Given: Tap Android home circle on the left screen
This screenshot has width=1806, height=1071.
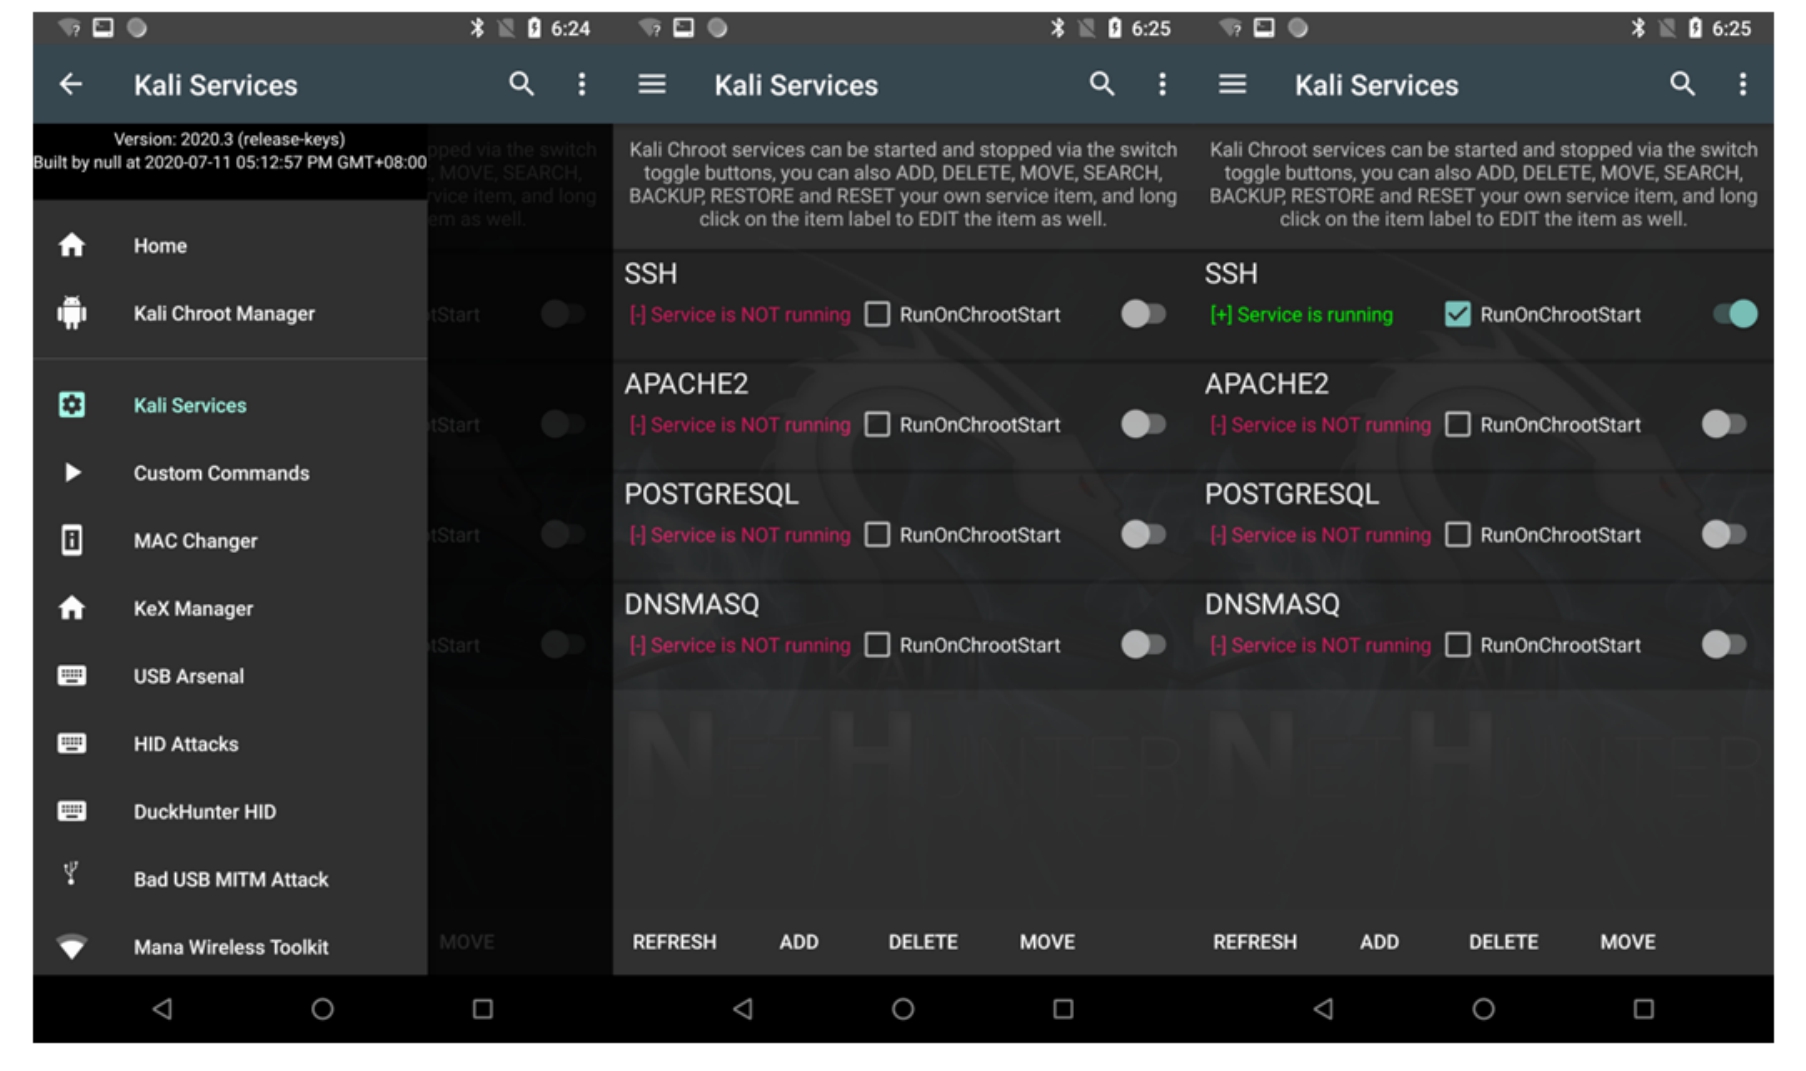Looking at the screenshot, I should (x=322, y=1009).
